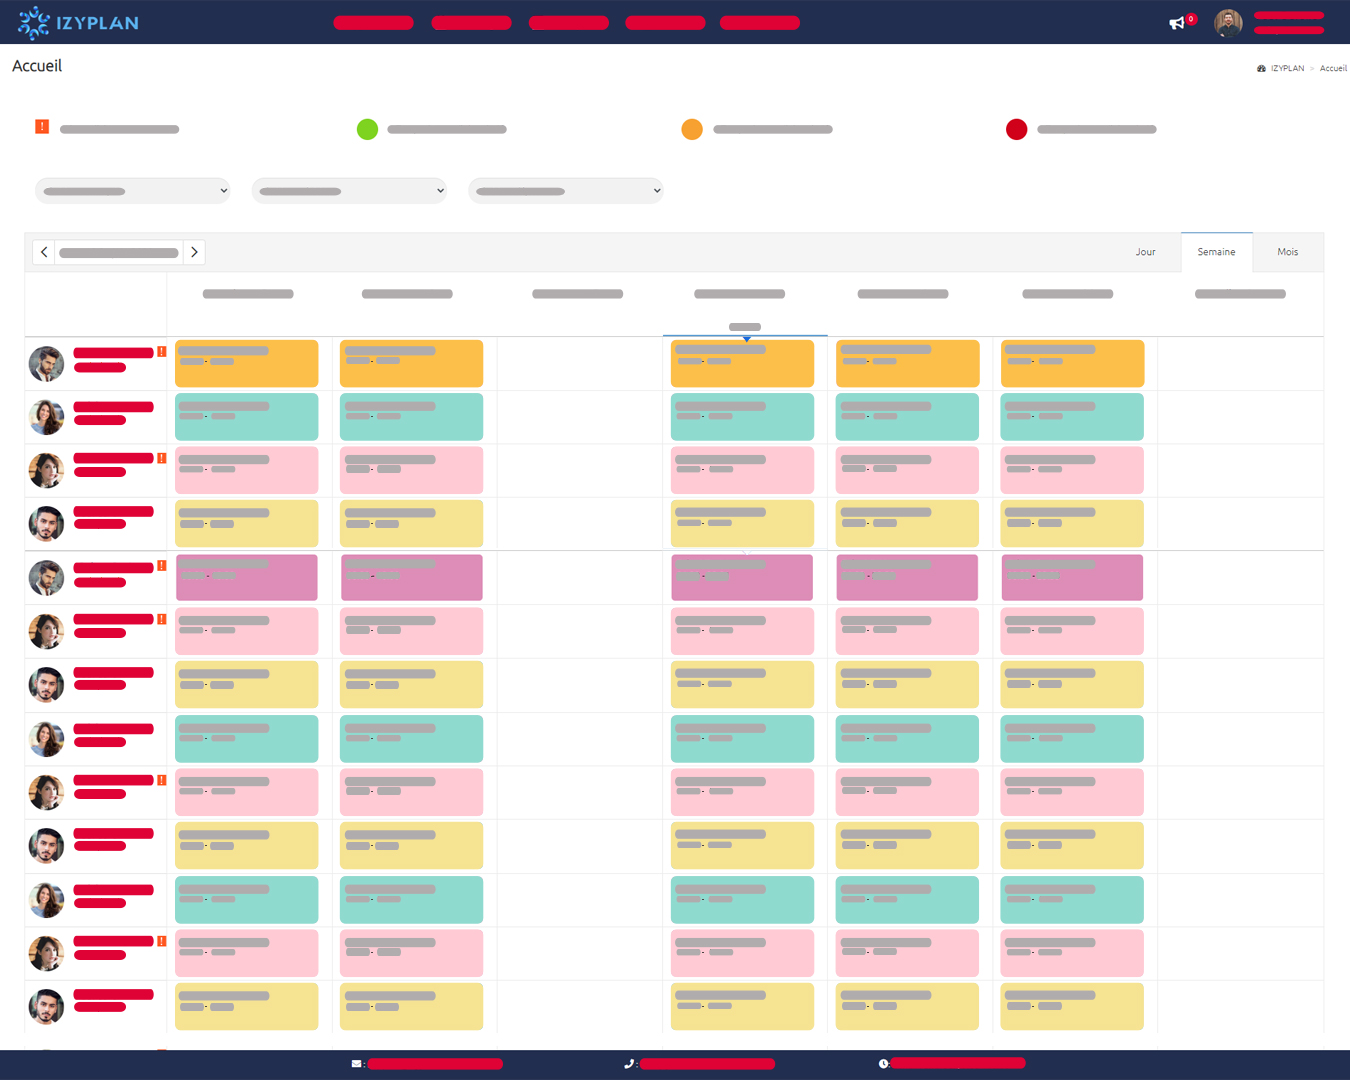Open the megaphone announcements icon
The image size is (1350, 1080).
[x=1177, y=23]
